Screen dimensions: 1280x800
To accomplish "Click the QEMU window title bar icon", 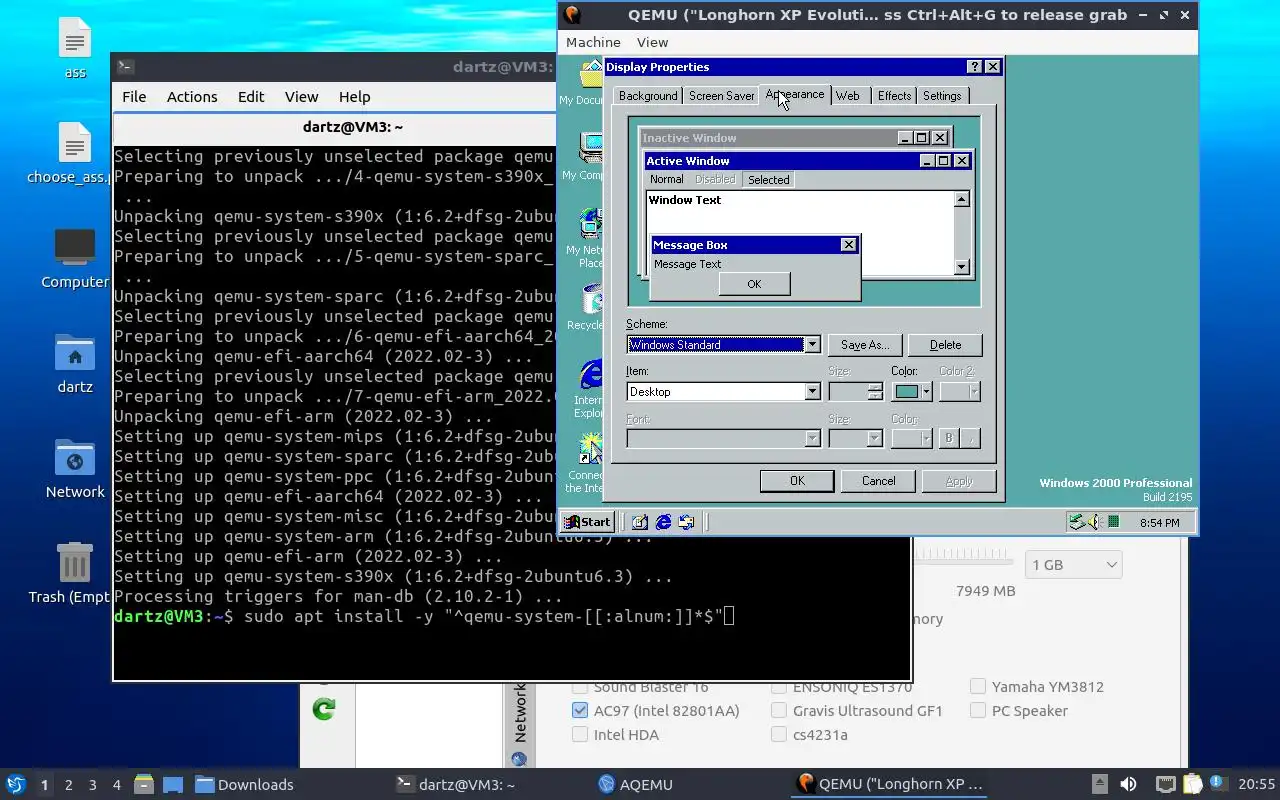I will 572,14.
